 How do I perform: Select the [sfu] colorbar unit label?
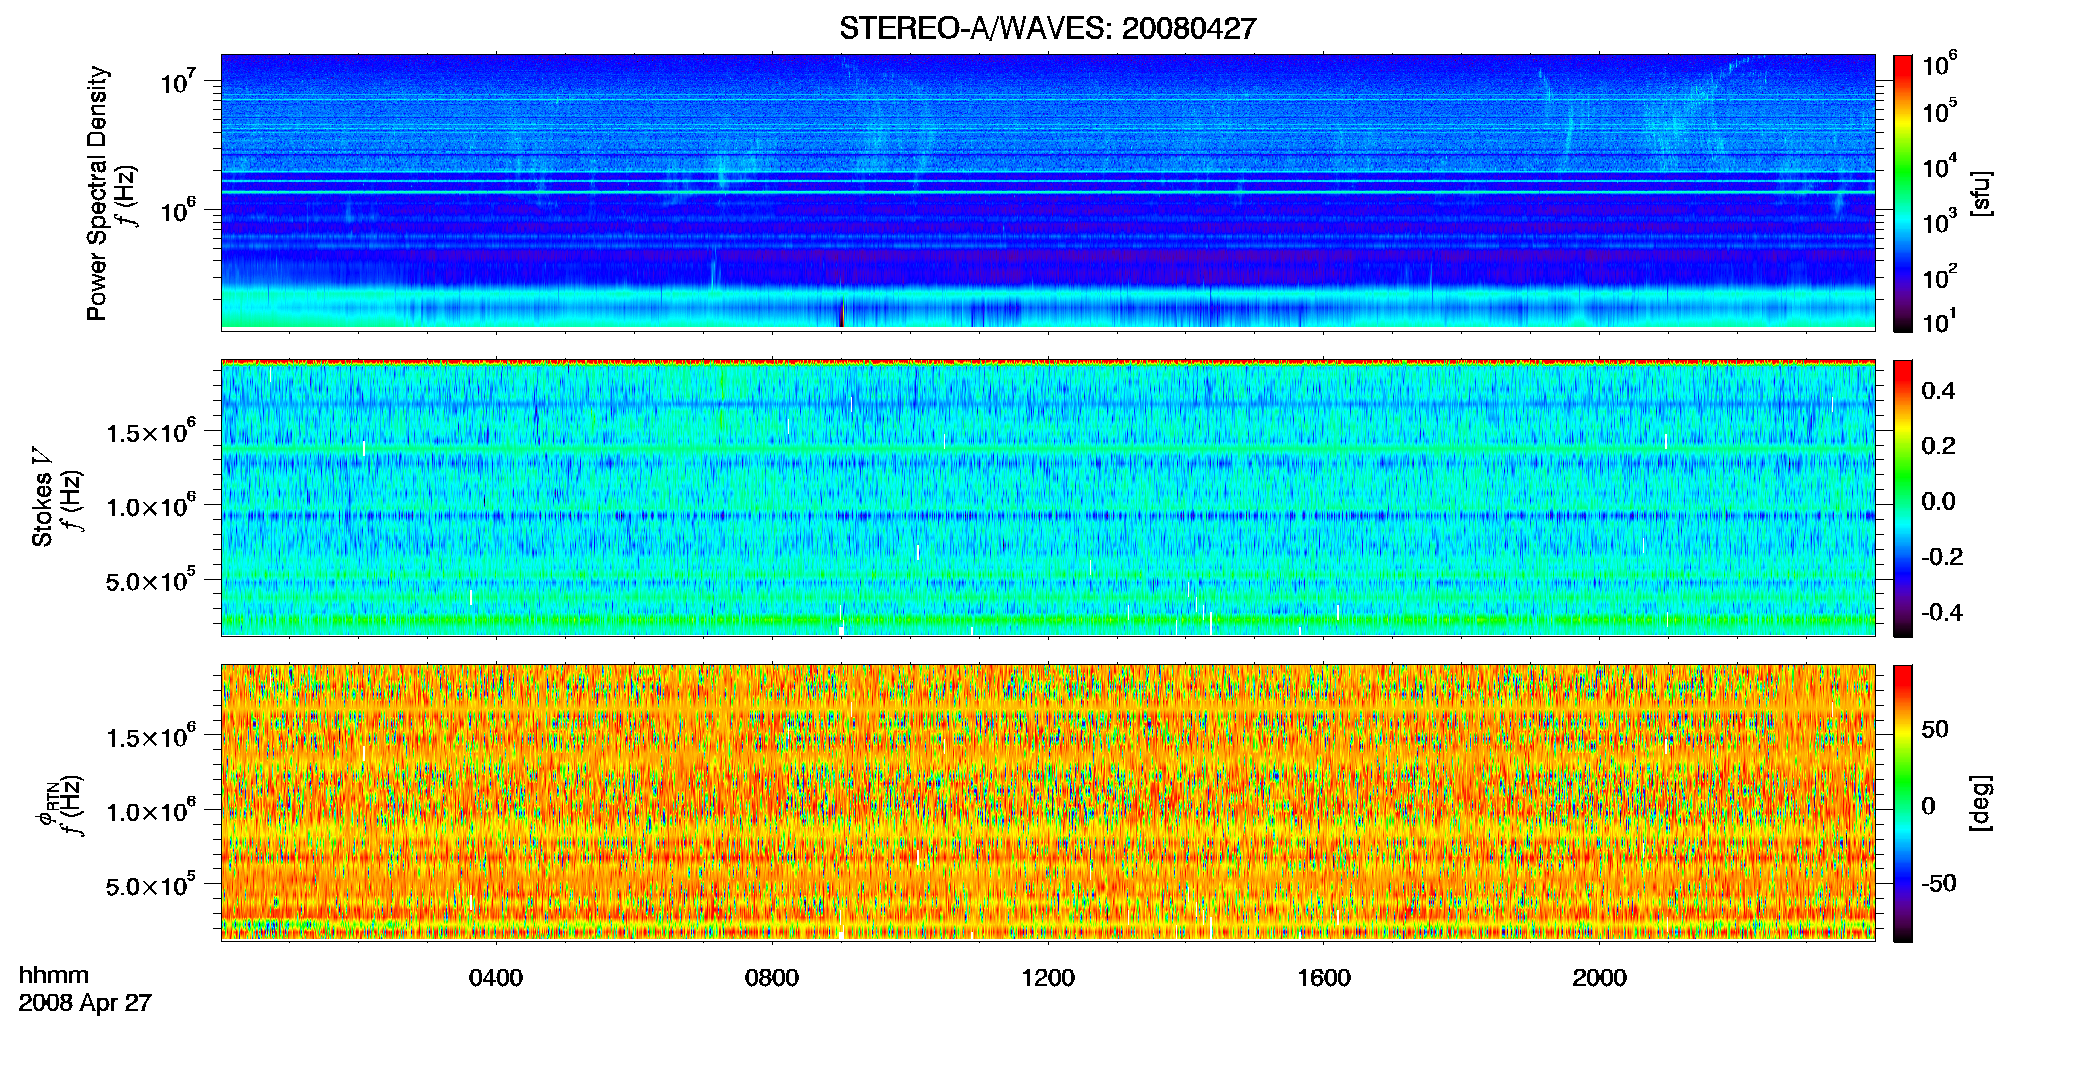coord(1980,193)
